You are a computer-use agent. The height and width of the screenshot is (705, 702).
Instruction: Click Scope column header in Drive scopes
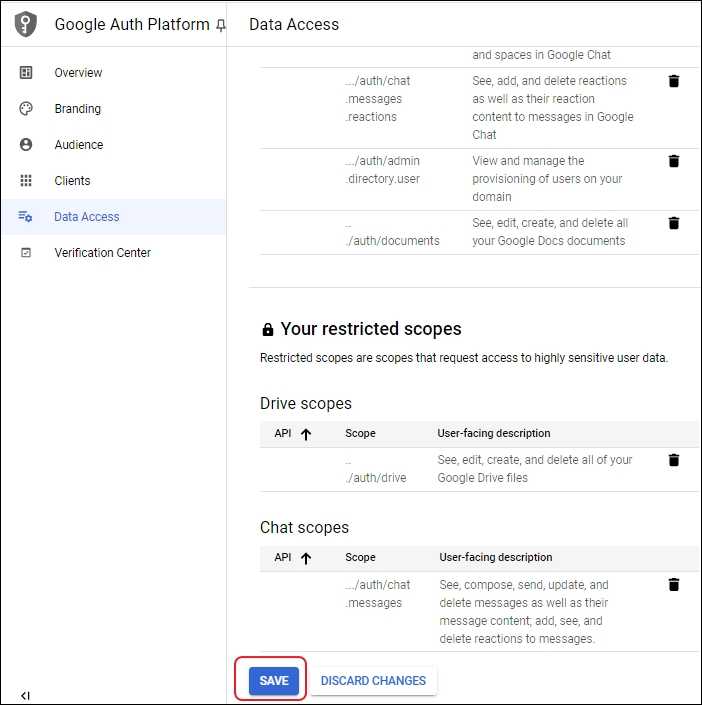360,433
